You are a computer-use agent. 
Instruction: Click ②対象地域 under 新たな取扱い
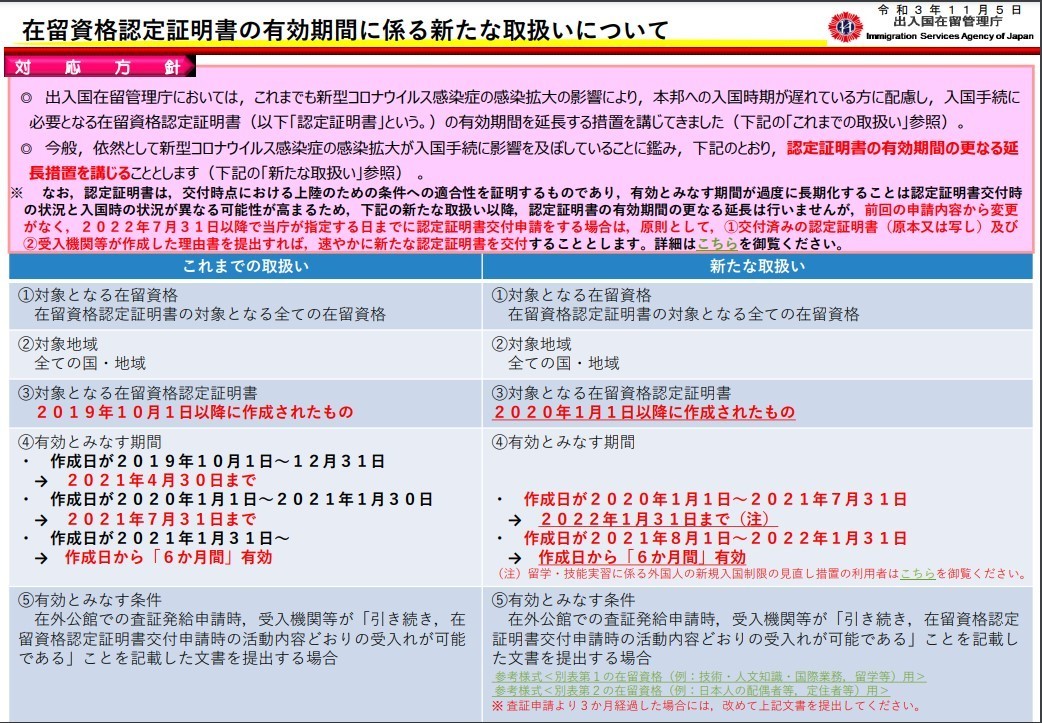tap(532, 344)
